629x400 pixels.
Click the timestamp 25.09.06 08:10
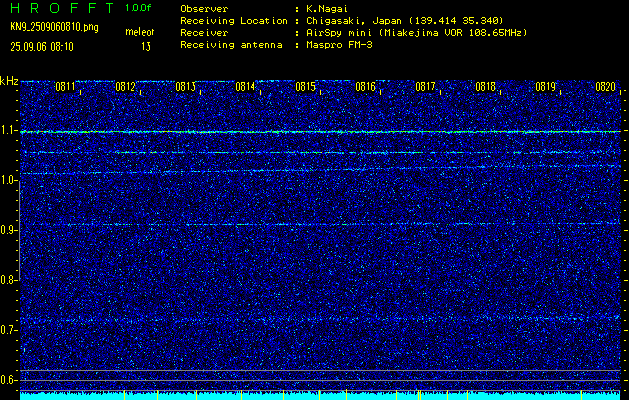click(42, 47)
